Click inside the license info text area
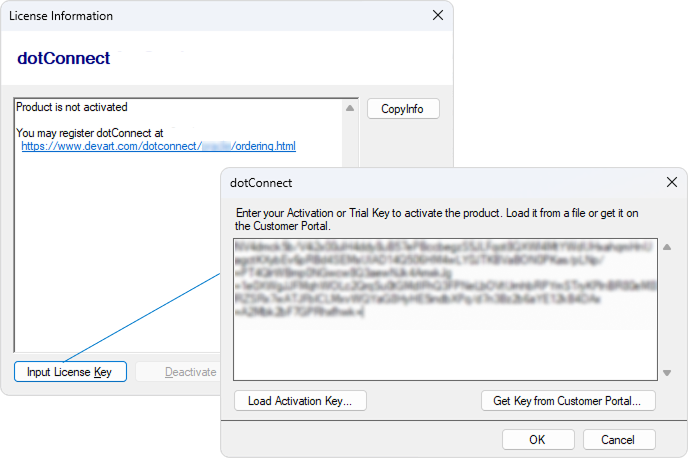This screenshot has height=458, width=688. tap(120, 250)
